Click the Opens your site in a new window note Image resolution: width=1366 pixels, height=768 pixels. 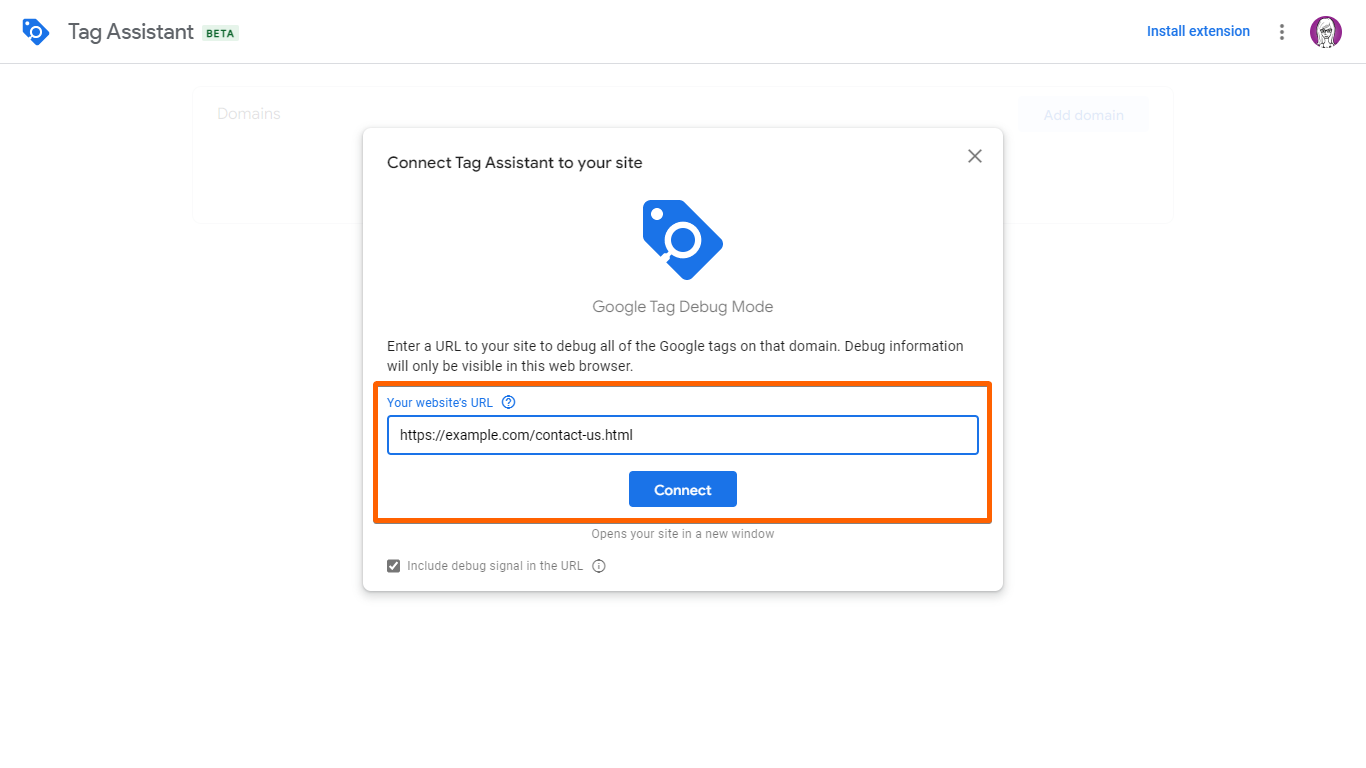683,534
